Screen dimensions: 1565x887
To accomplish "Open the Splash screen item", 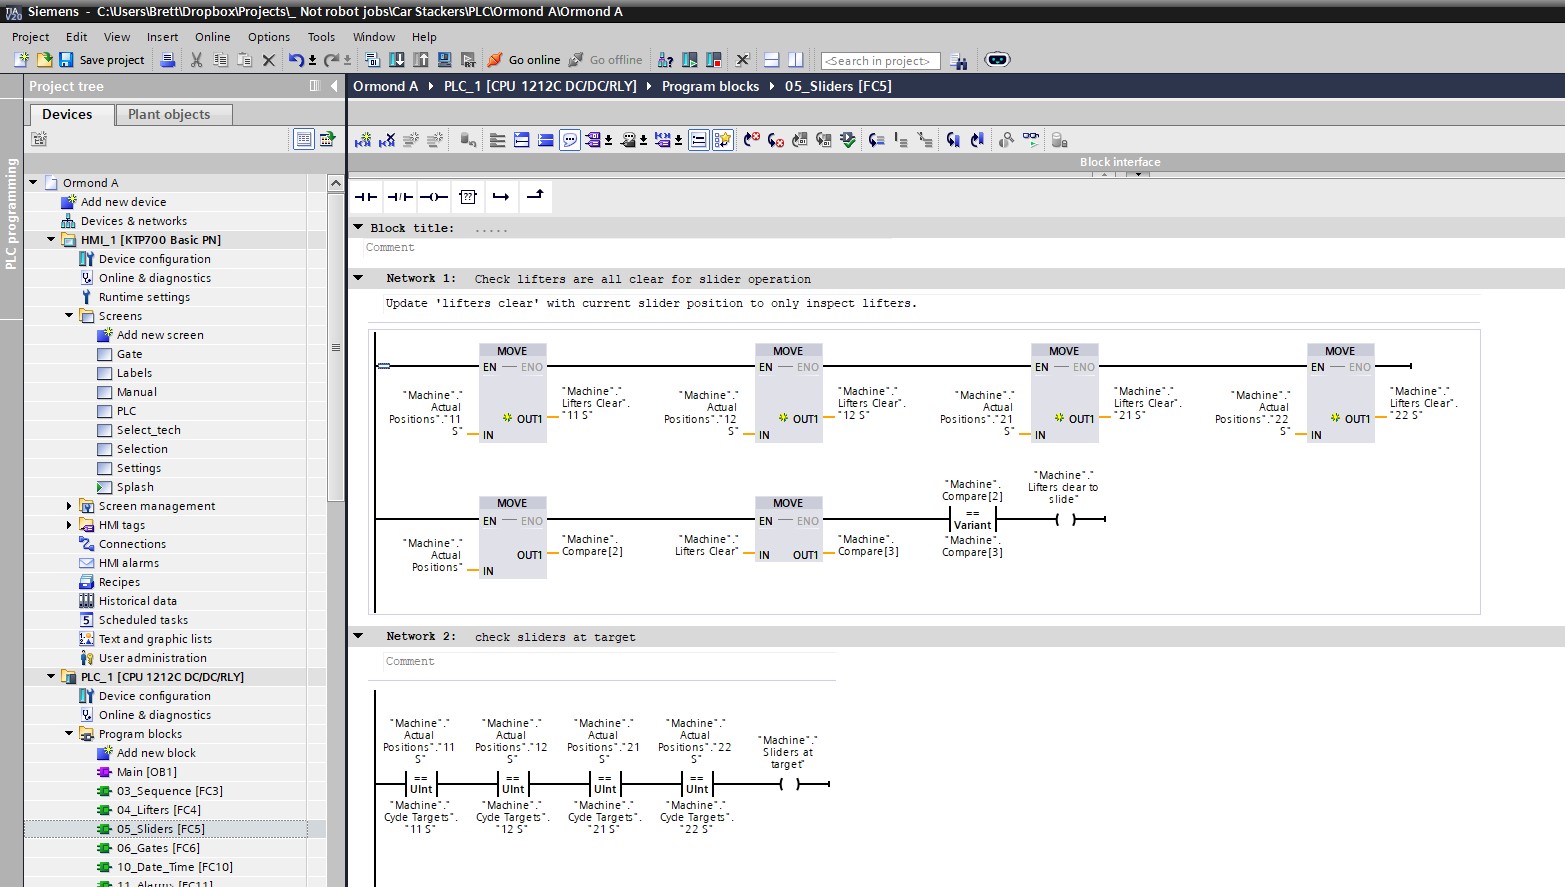I will point(135,487).
